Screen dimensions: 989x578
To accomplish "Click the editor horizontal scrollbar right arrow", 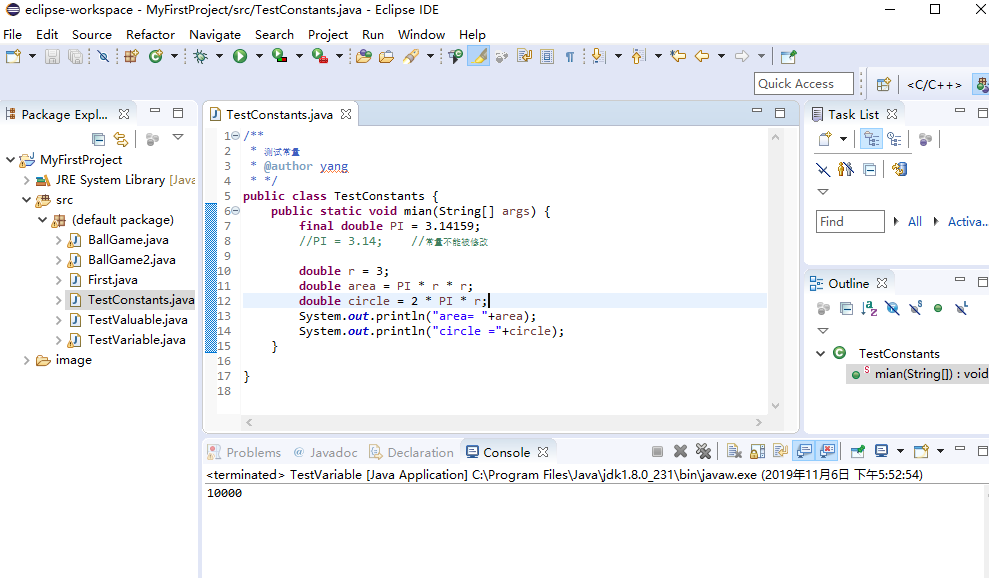I will pyautogui.click(x=759, y=422).
